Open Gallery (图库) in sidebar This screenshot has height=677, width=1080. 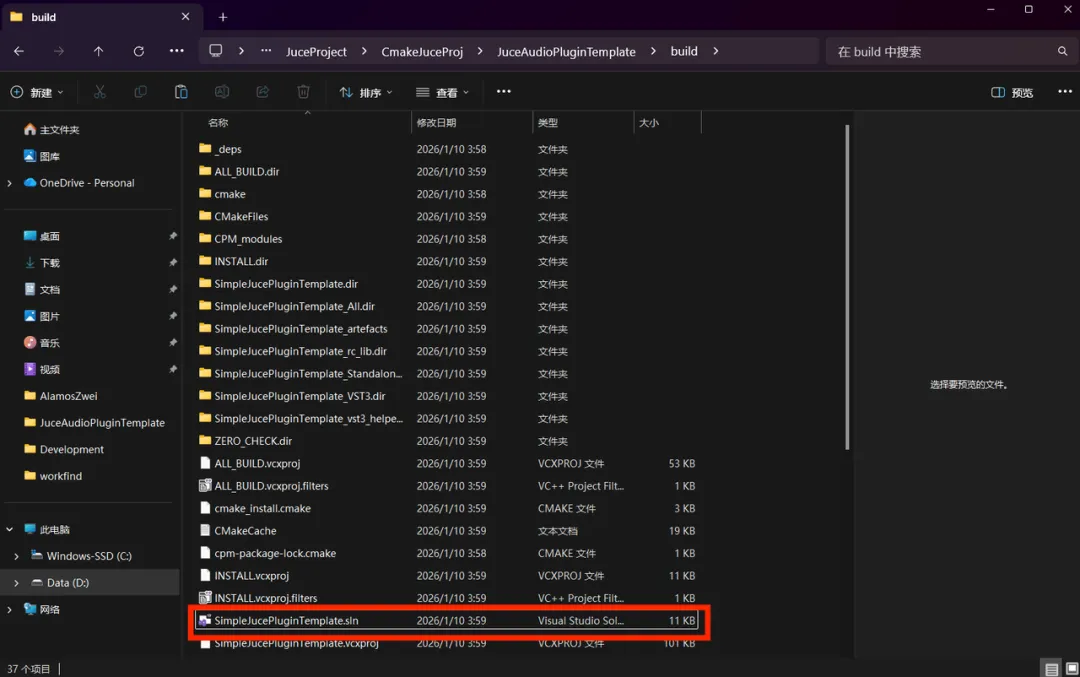[x=43, y=156]
